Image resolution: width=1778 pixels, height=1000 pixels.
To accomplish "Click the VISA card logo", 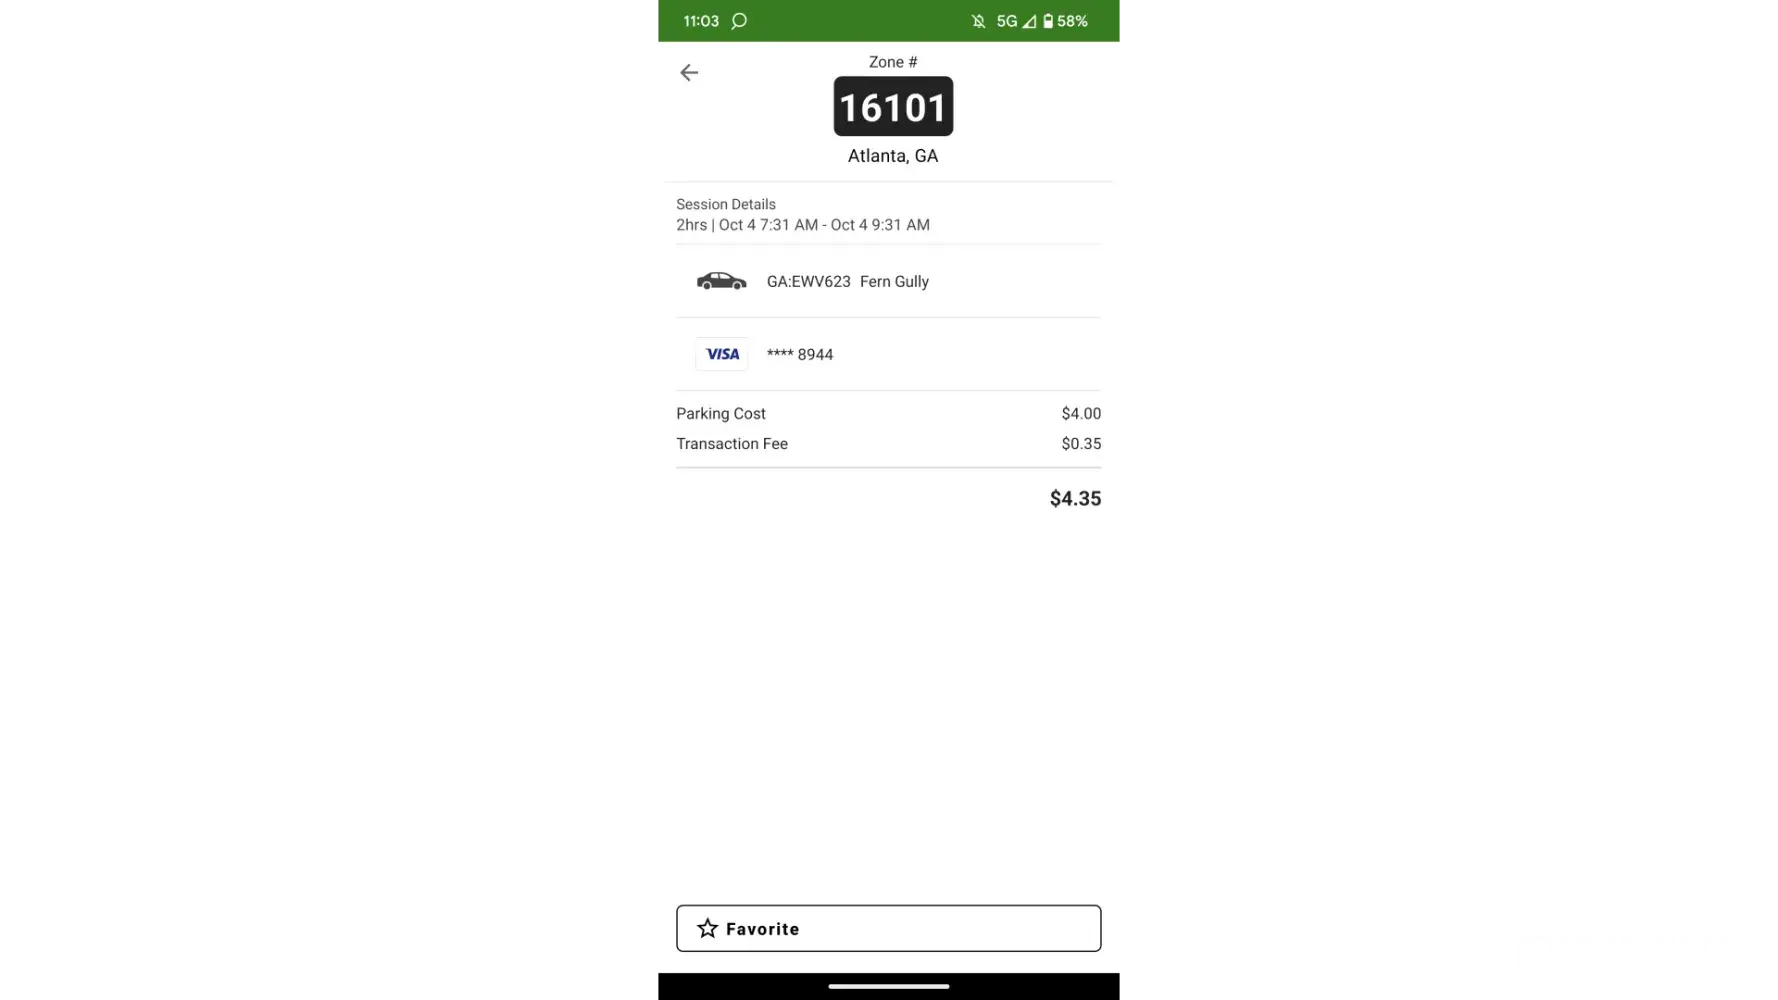I will tap(722, 354).
